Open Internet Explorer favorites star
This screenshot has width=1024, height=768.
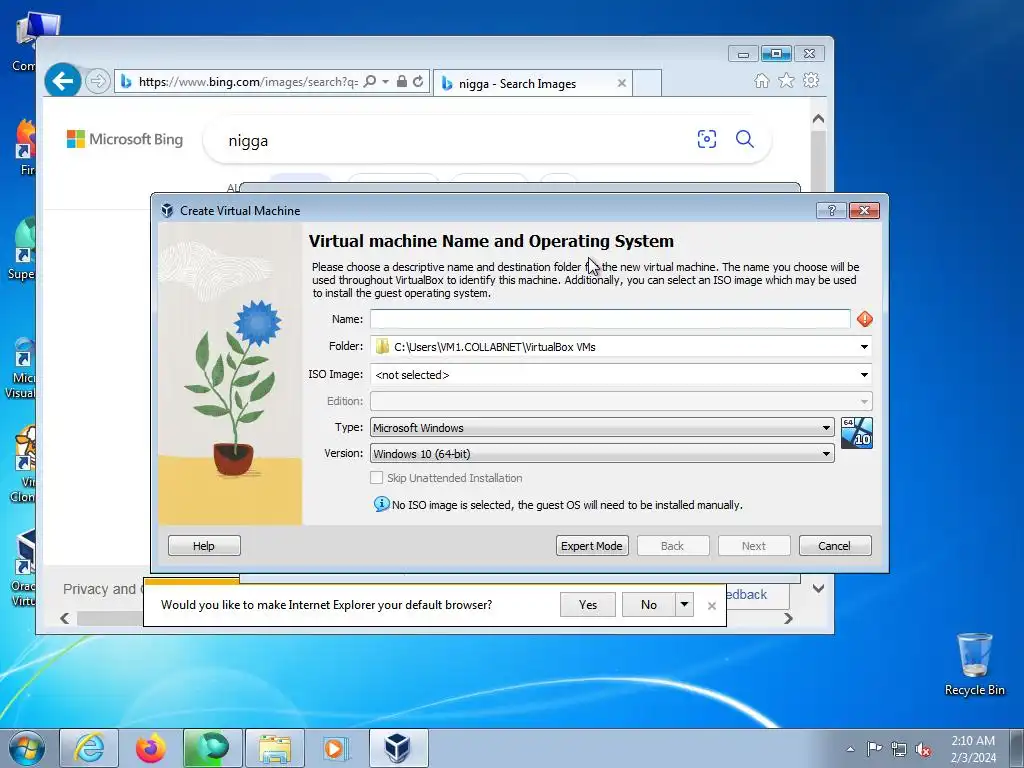point(786,81)
